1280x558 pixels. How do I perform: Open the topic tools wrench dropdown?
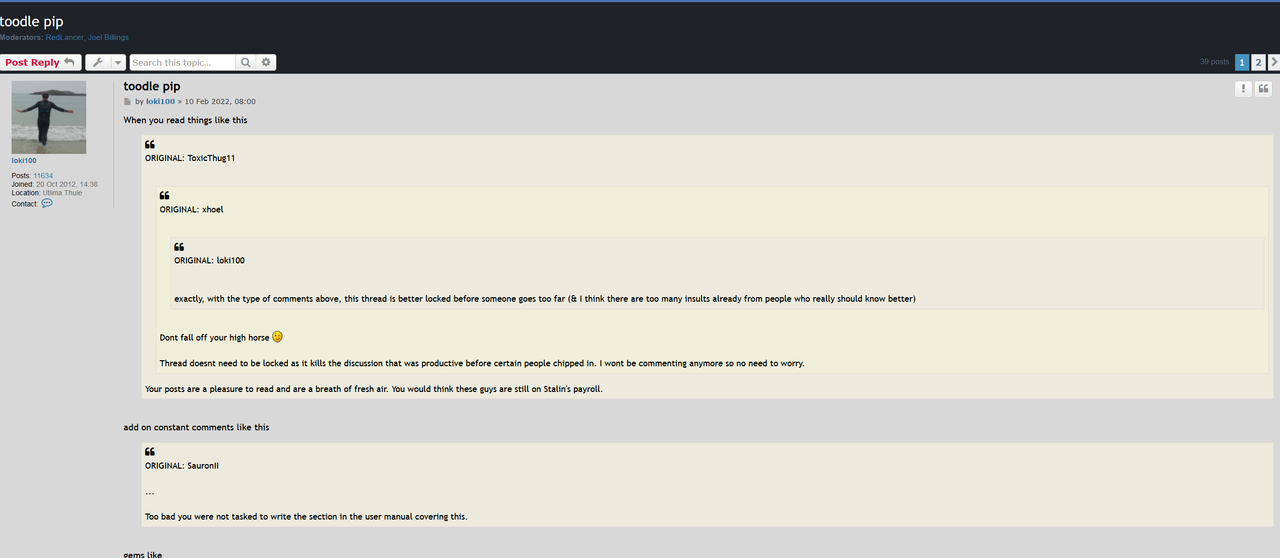click(98, 62)
